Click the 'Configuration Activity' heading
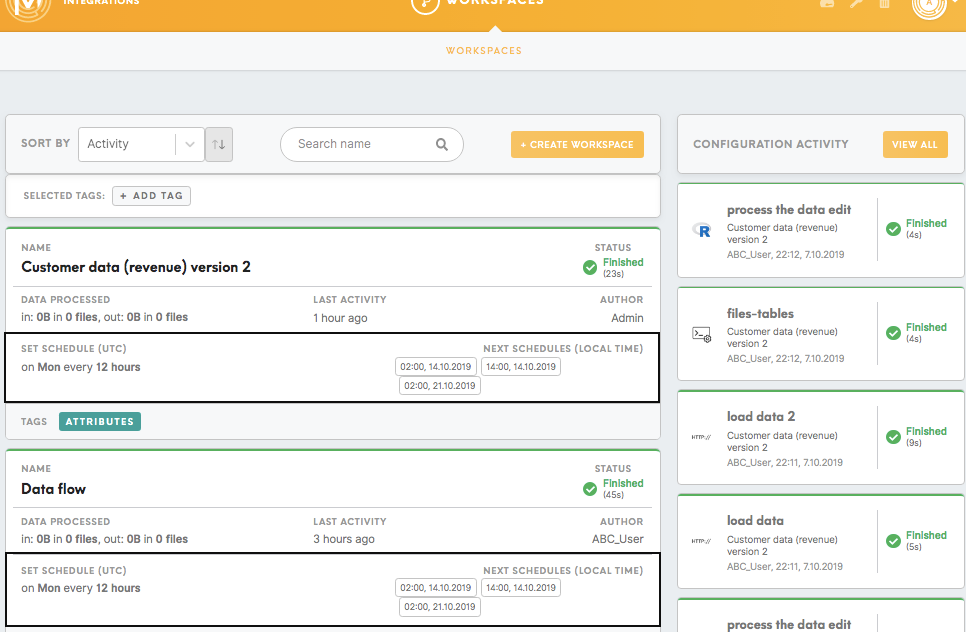This screenshot has height=632, width=966. click(x=771, y=144)
